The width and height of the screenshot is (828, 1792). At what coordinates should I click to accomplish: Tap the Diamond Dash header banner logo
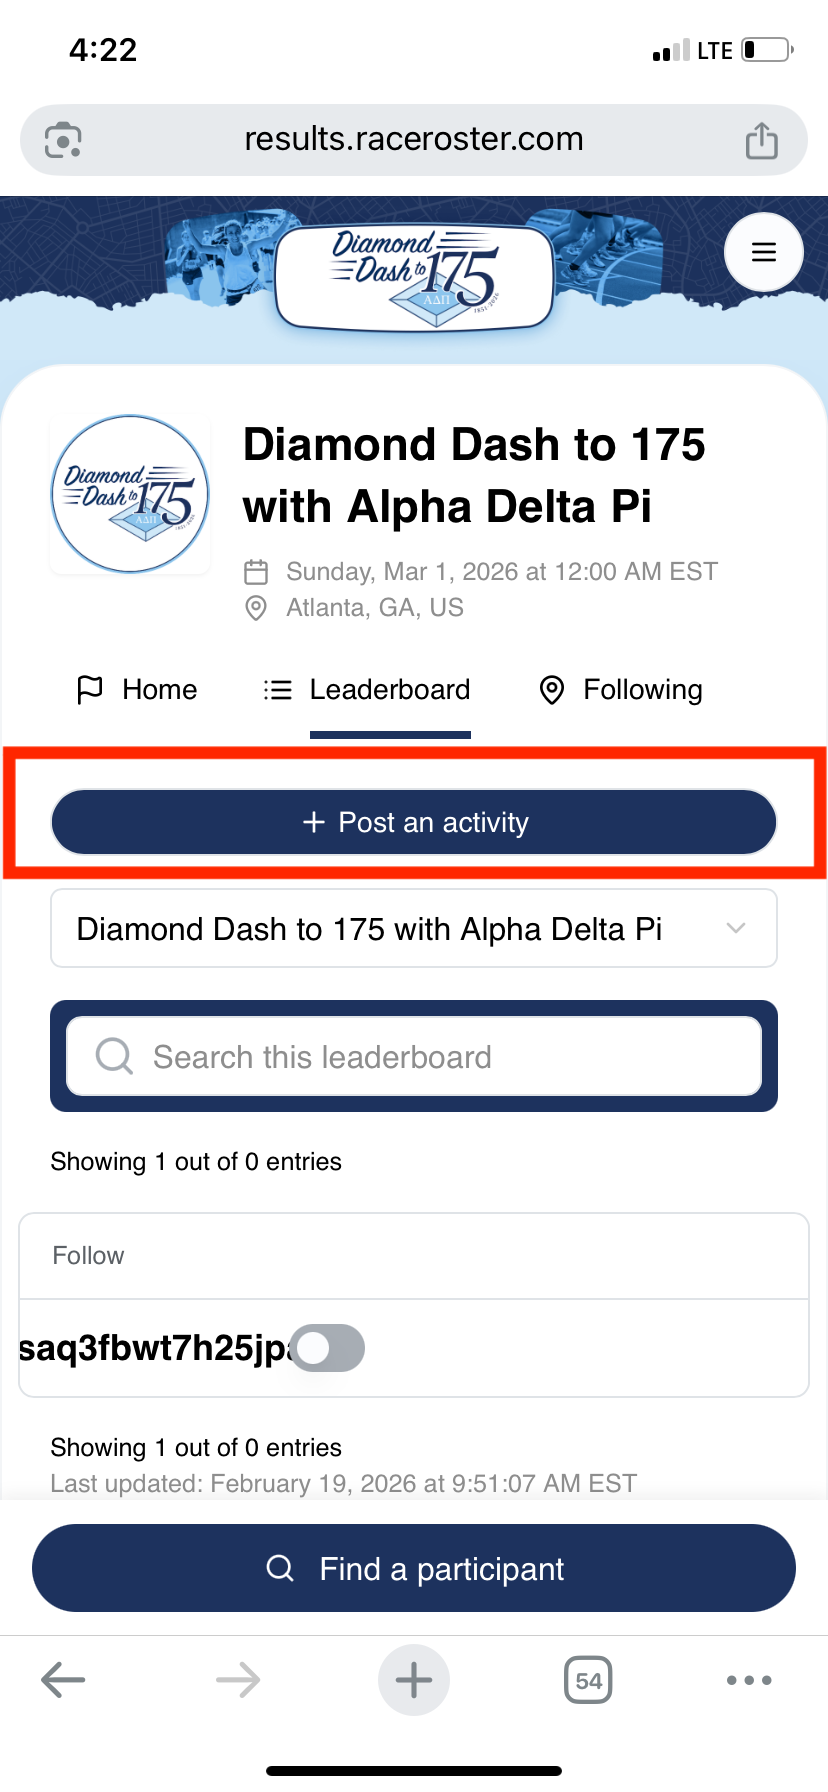tap(414, 276)
